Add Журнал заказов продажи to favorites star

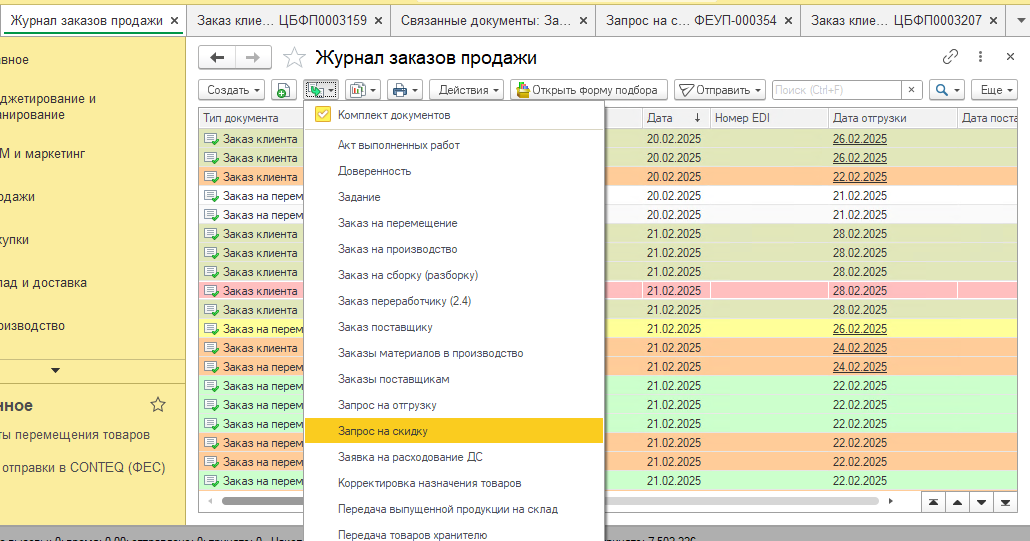click(x=294, y=59)
